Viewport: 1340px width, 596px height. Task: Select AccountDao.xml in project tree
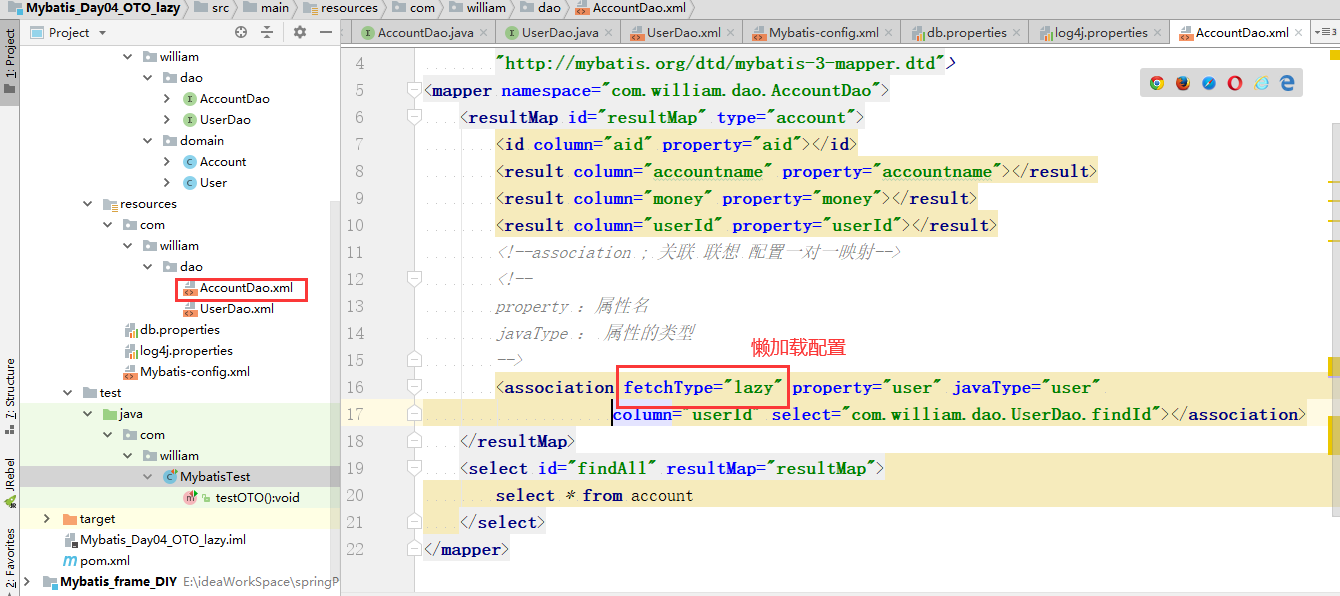(x=237, y=288)
